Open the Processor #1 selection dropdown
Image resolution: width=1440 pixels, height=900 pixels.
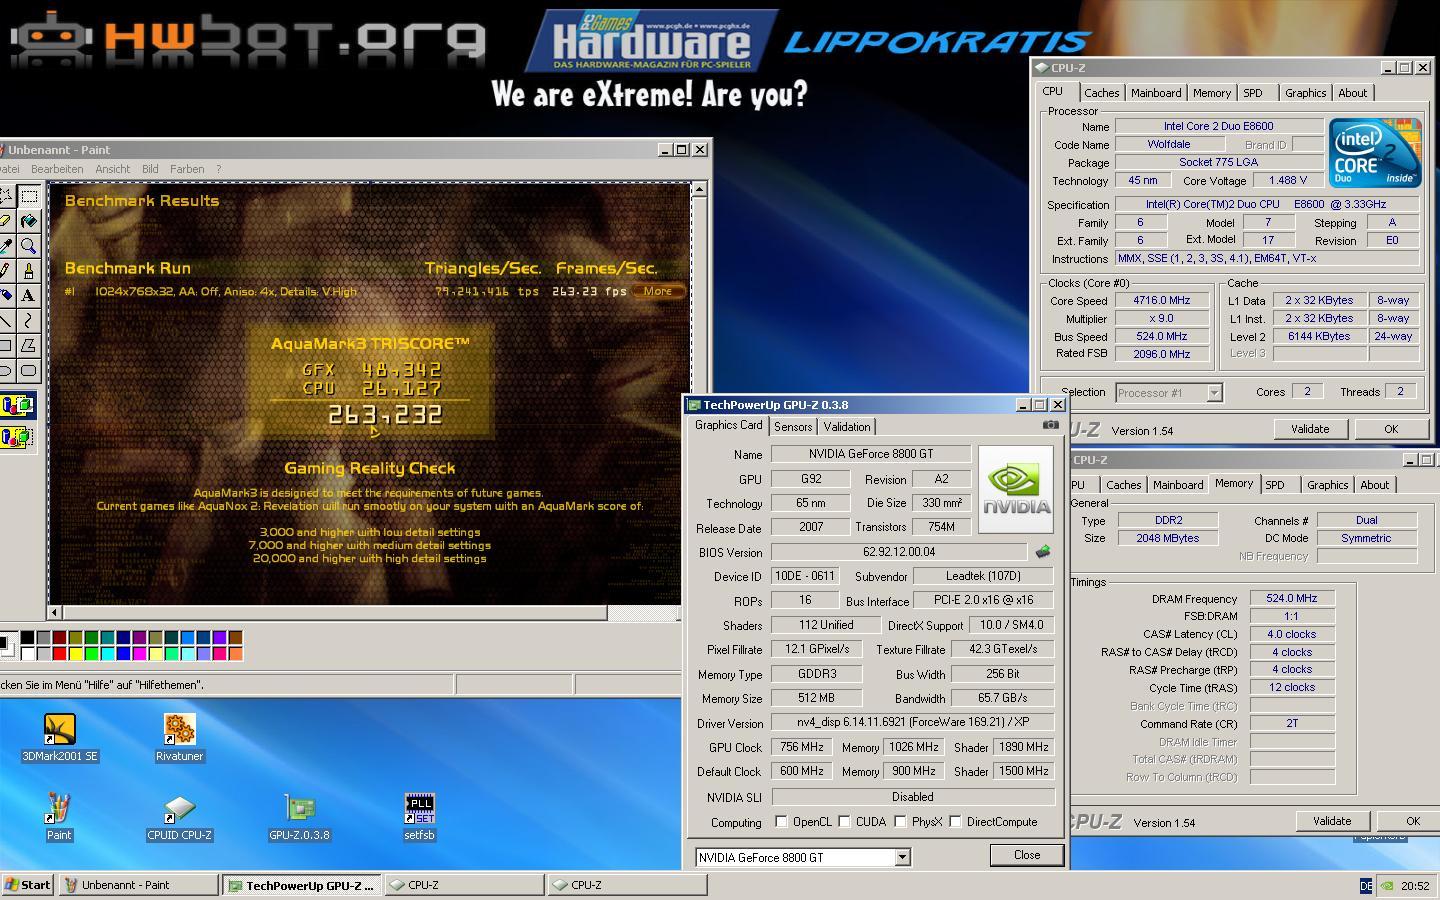coord(1214,393)
